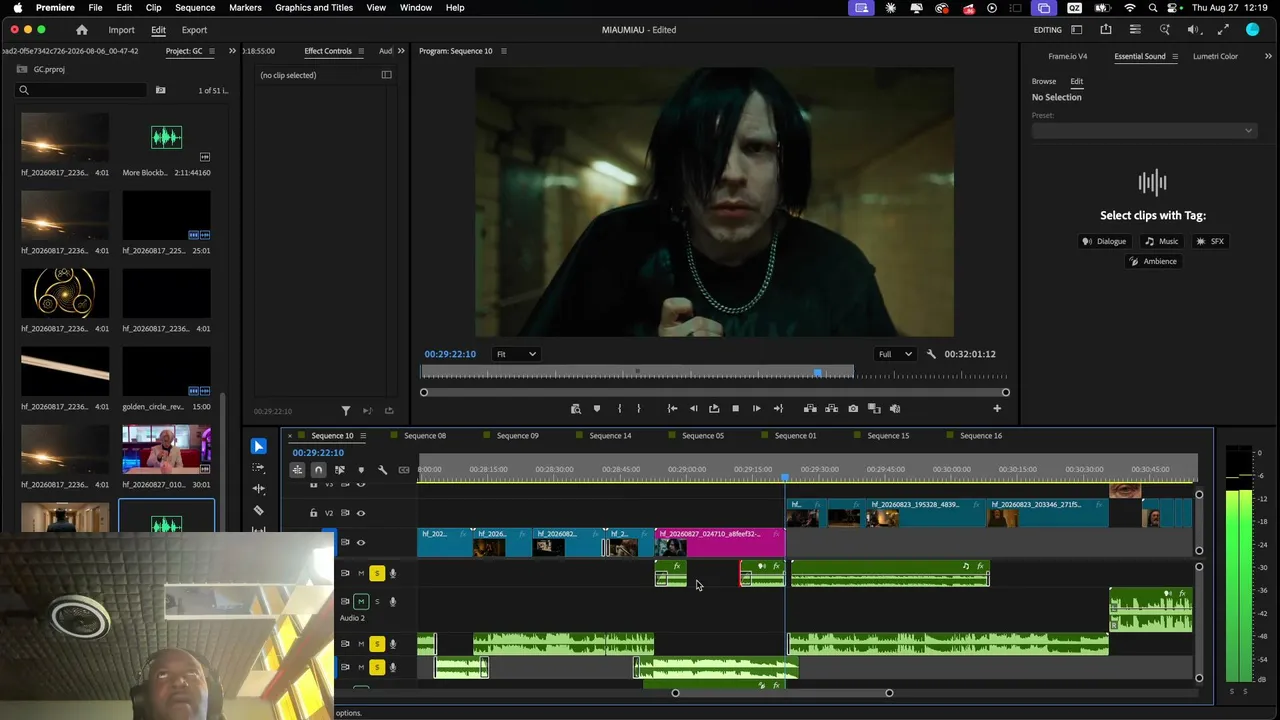The height and width of the screenshot is (720, 1280).
Task: Open Quick Export share icon
Action: [x=1106, y=30]
